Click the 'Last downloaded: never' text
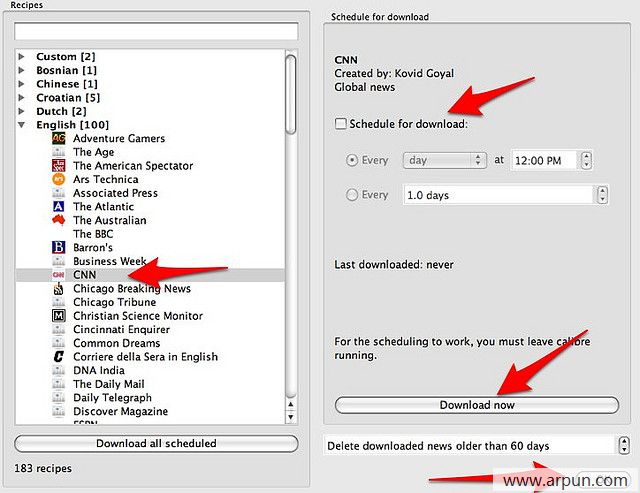640x493 pixels. [394, 264]
